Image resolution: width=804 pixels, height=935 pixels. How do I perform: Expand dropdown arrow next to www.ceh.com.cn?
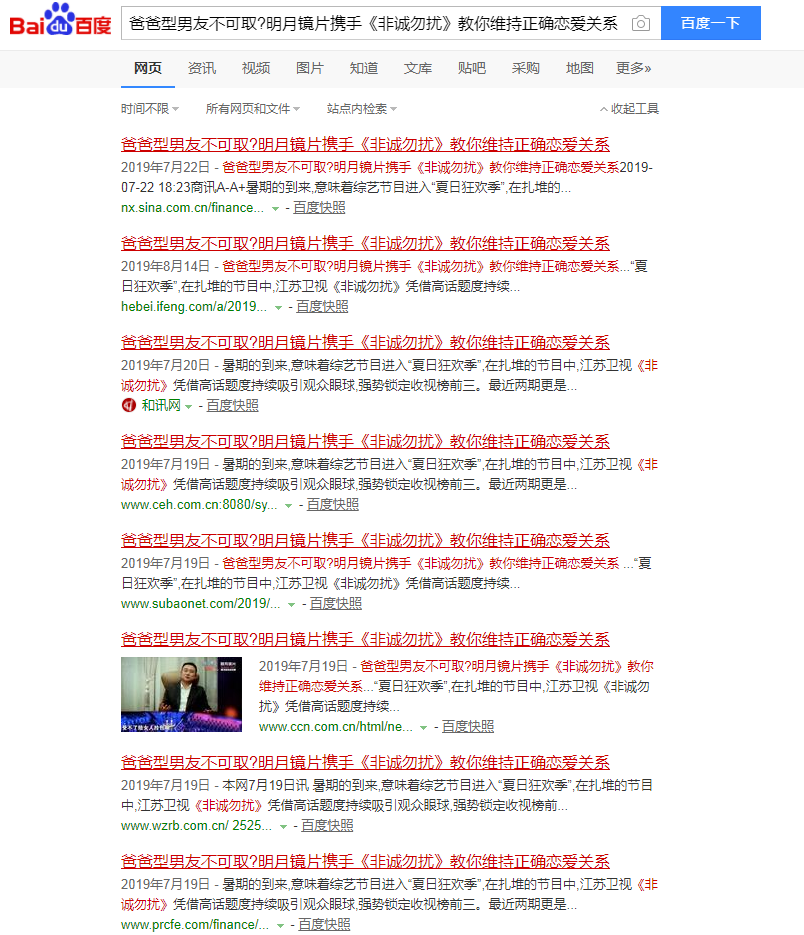coord(289,506)
